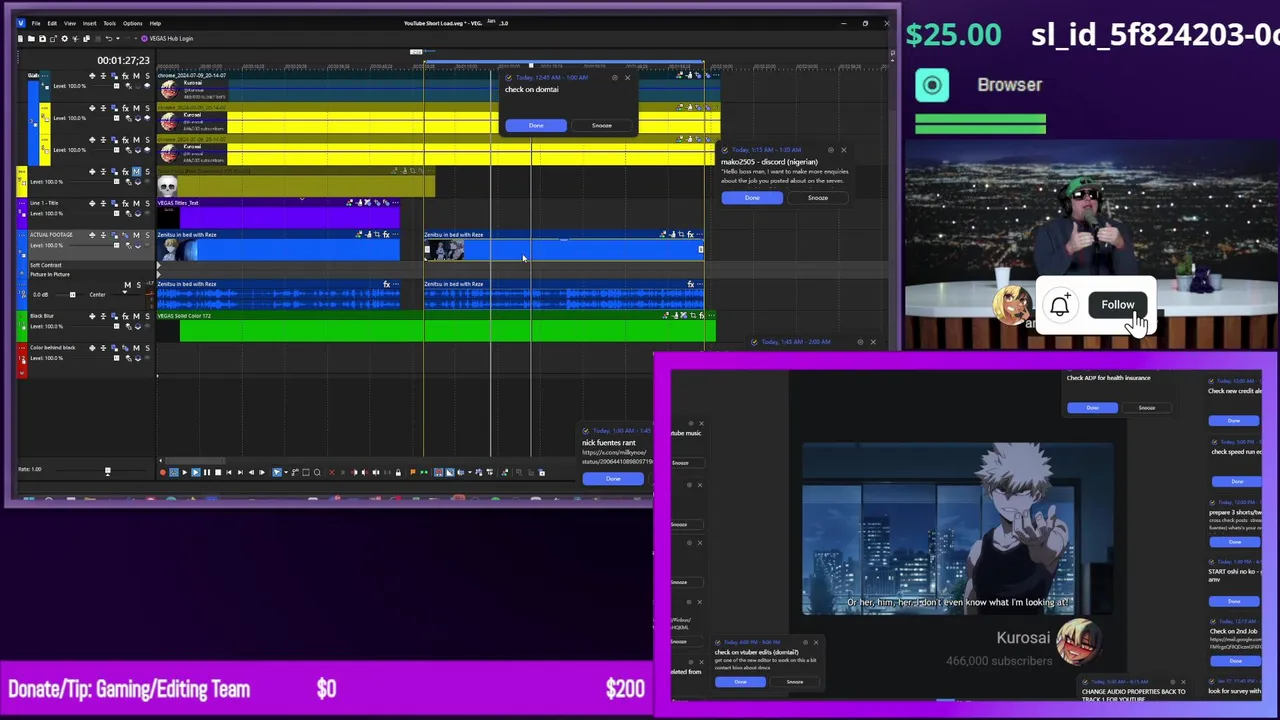Click the red Delete X icon
The image size is (1280, 720).
point(332,472)
